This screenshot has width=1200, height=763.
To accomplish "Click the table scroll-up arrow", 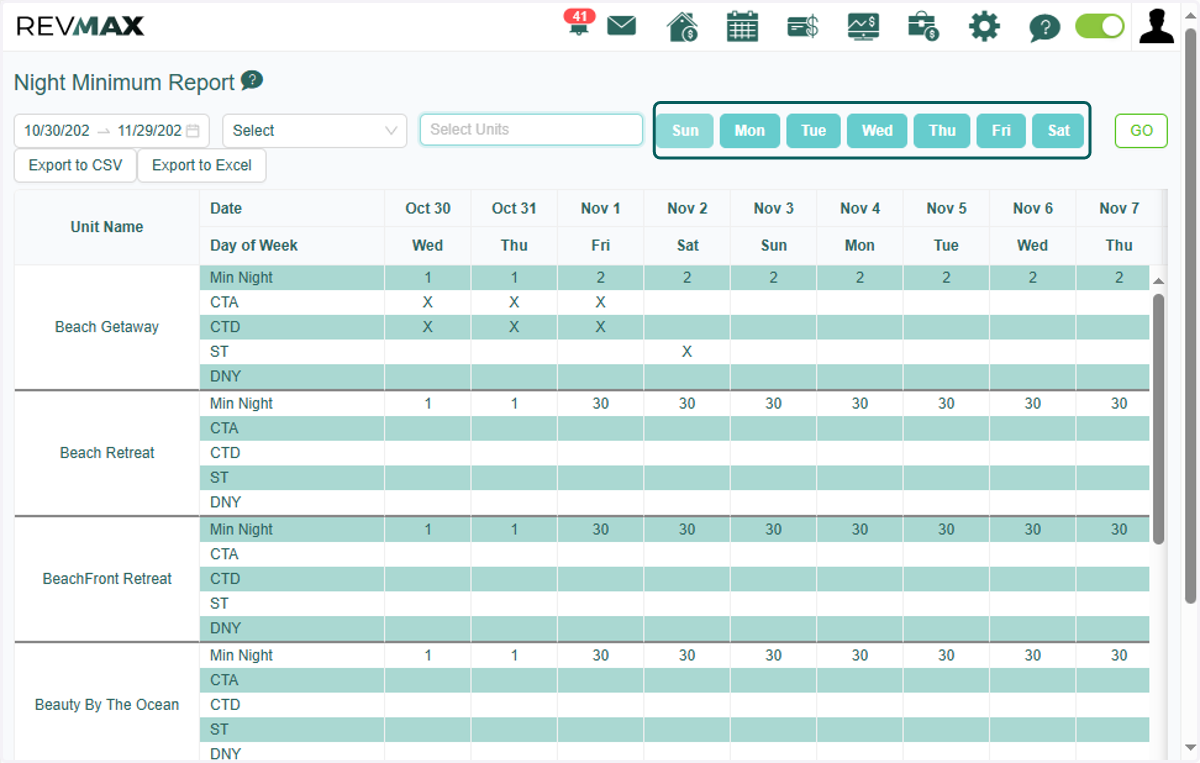I will click(x=1158, y=282).
